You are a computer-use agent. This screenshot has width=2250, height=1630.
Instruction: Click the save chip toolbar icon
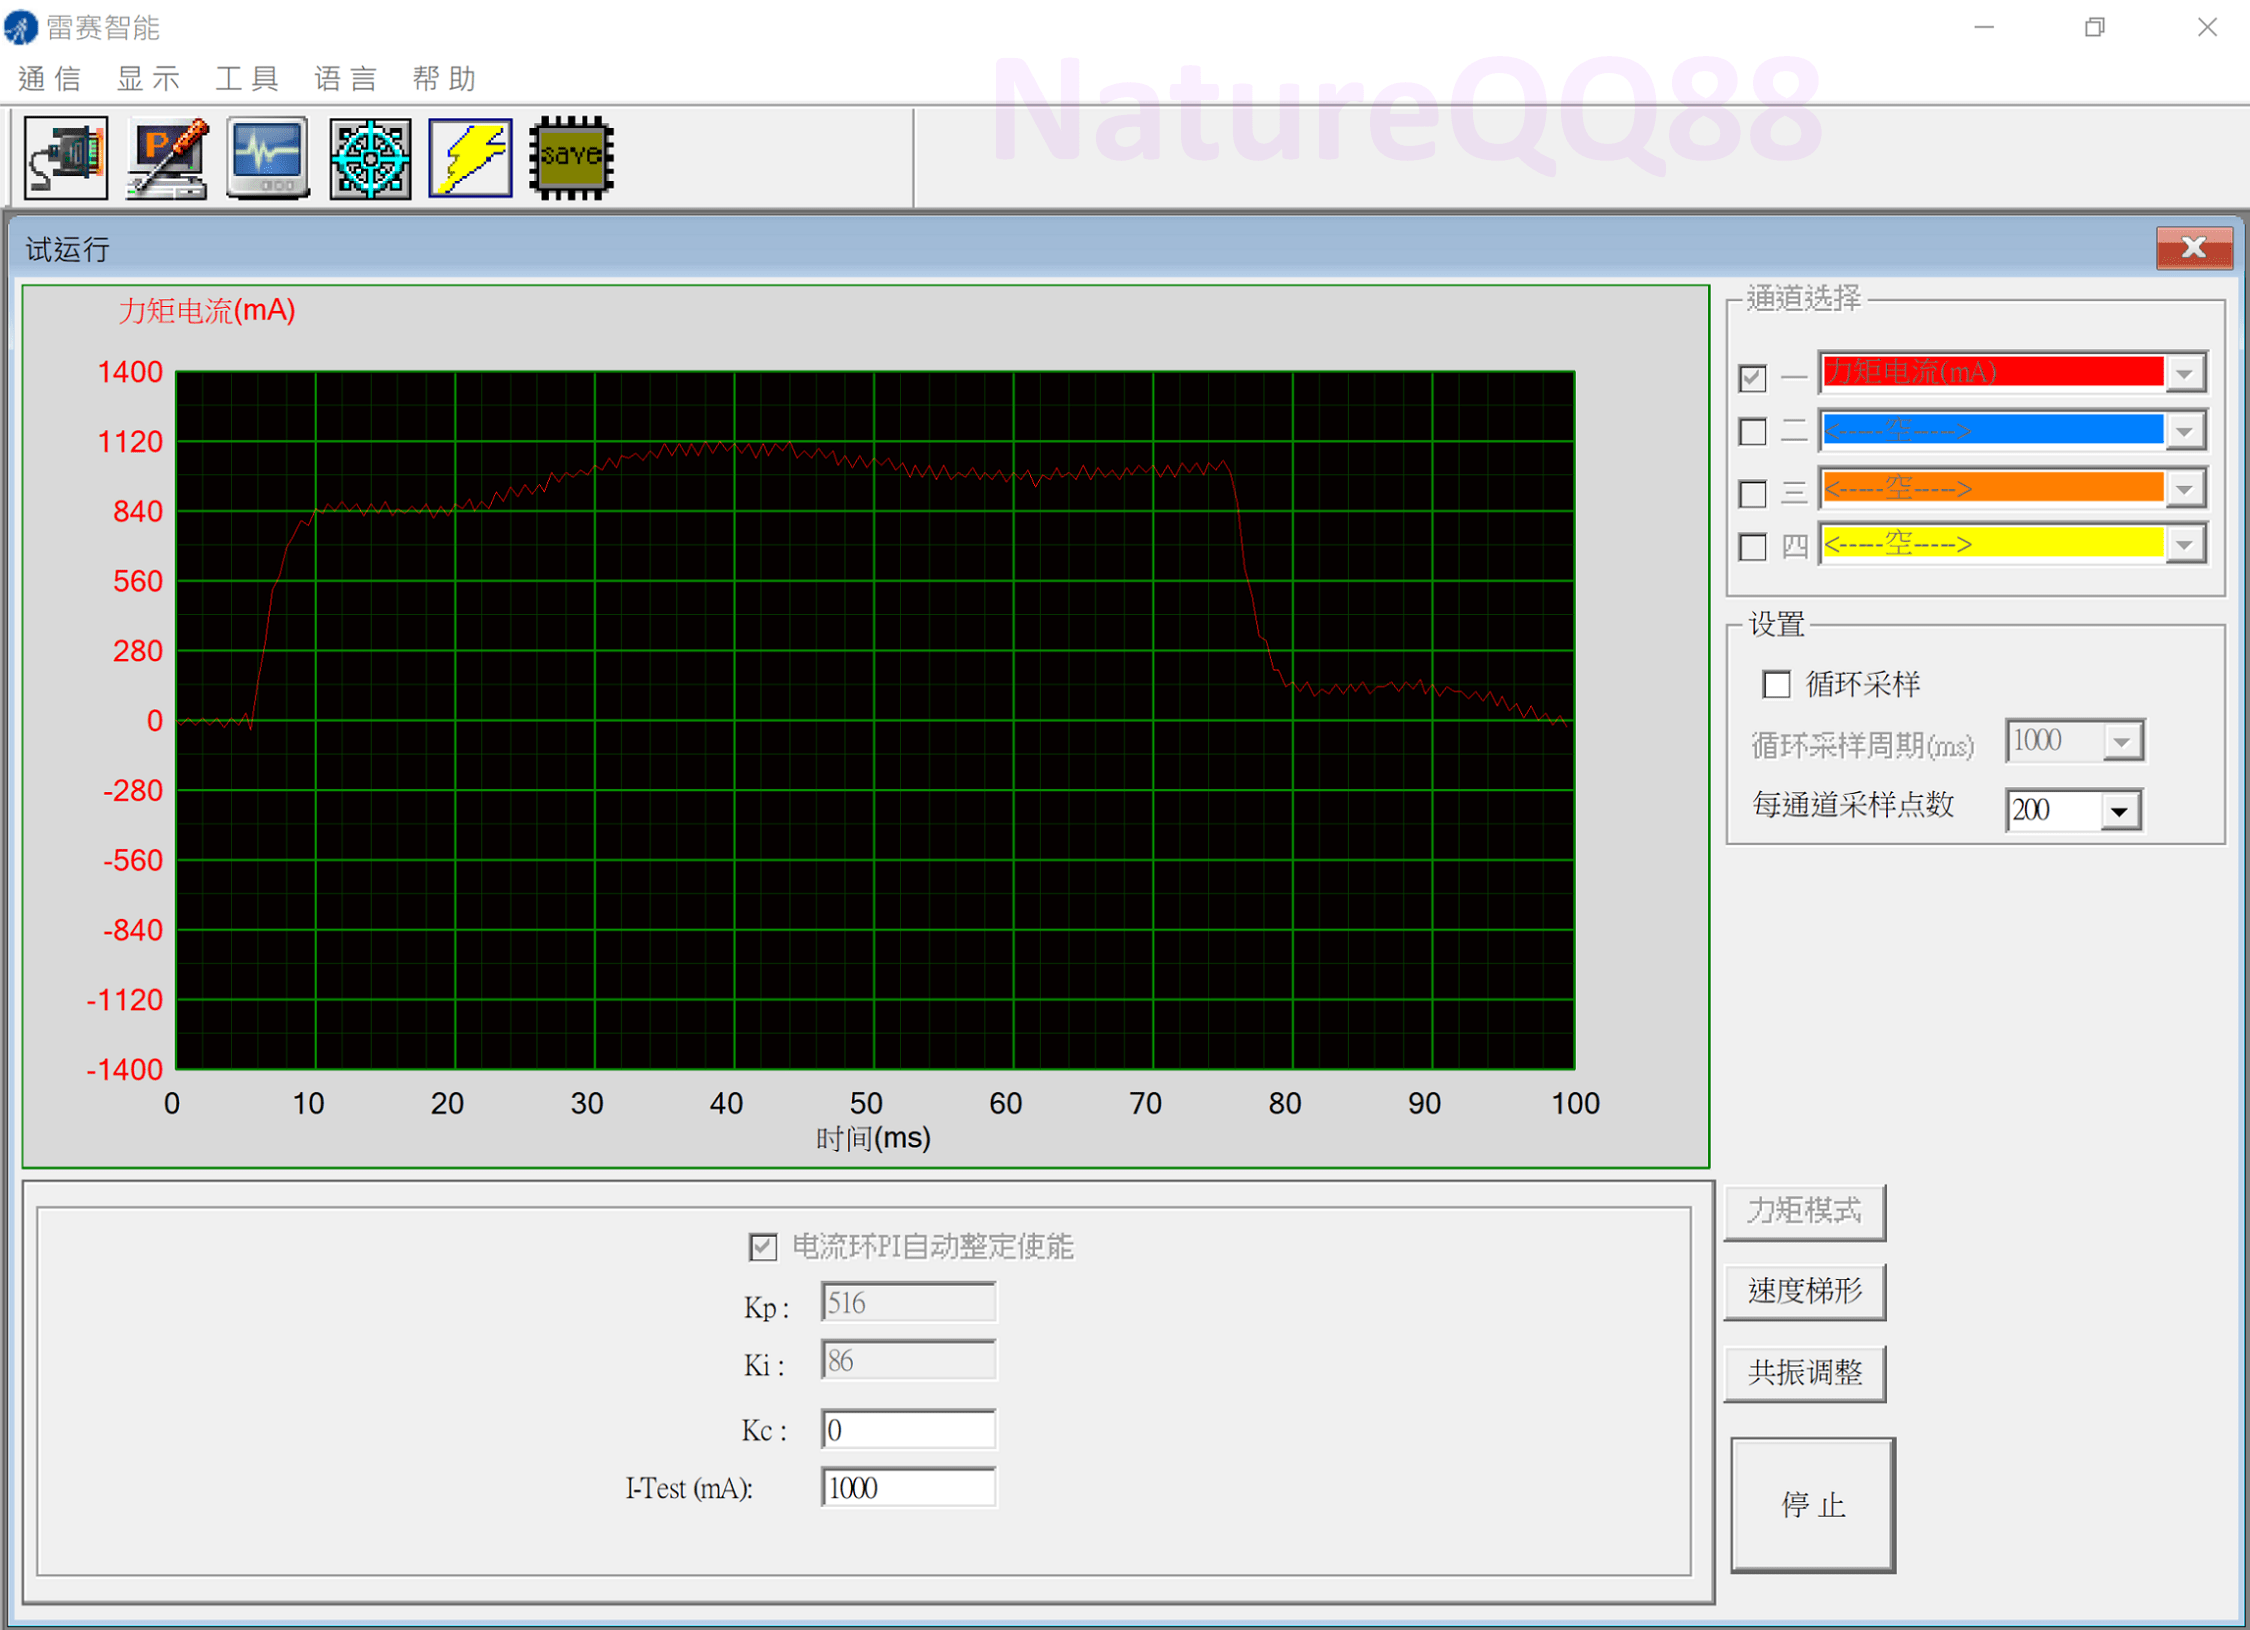click(x=571, y=157)
